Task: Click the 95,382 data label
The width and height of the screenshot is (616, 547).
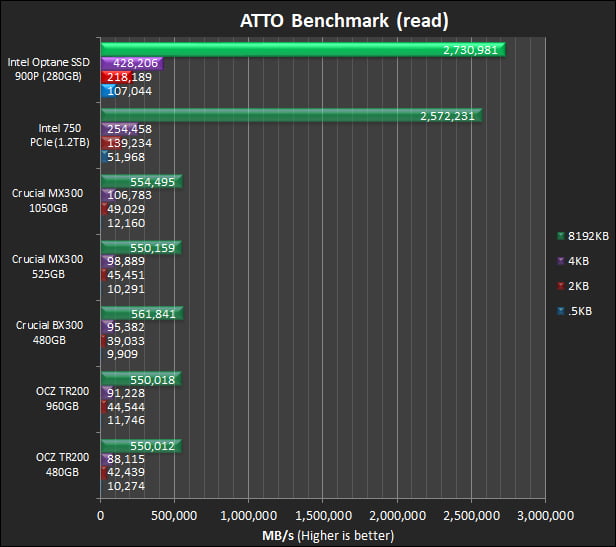Action: coord(126,327)
